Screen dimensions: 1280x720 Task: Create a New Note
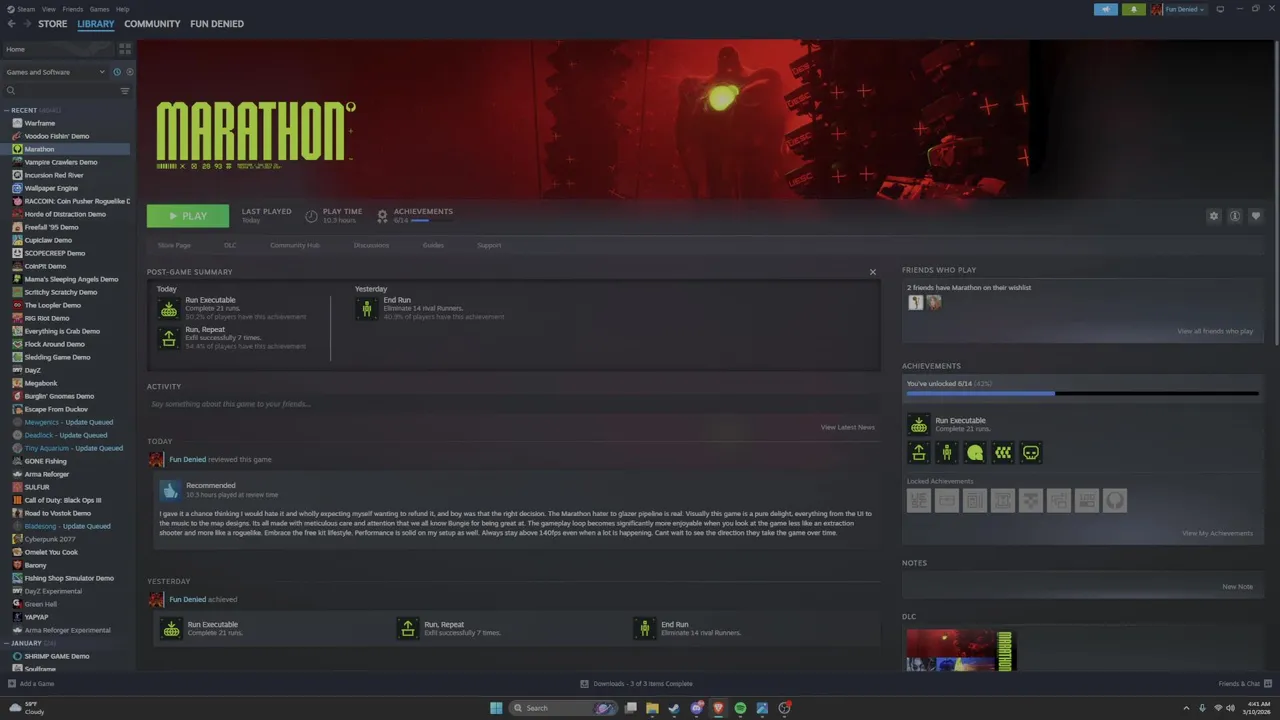coord(1237,587)
